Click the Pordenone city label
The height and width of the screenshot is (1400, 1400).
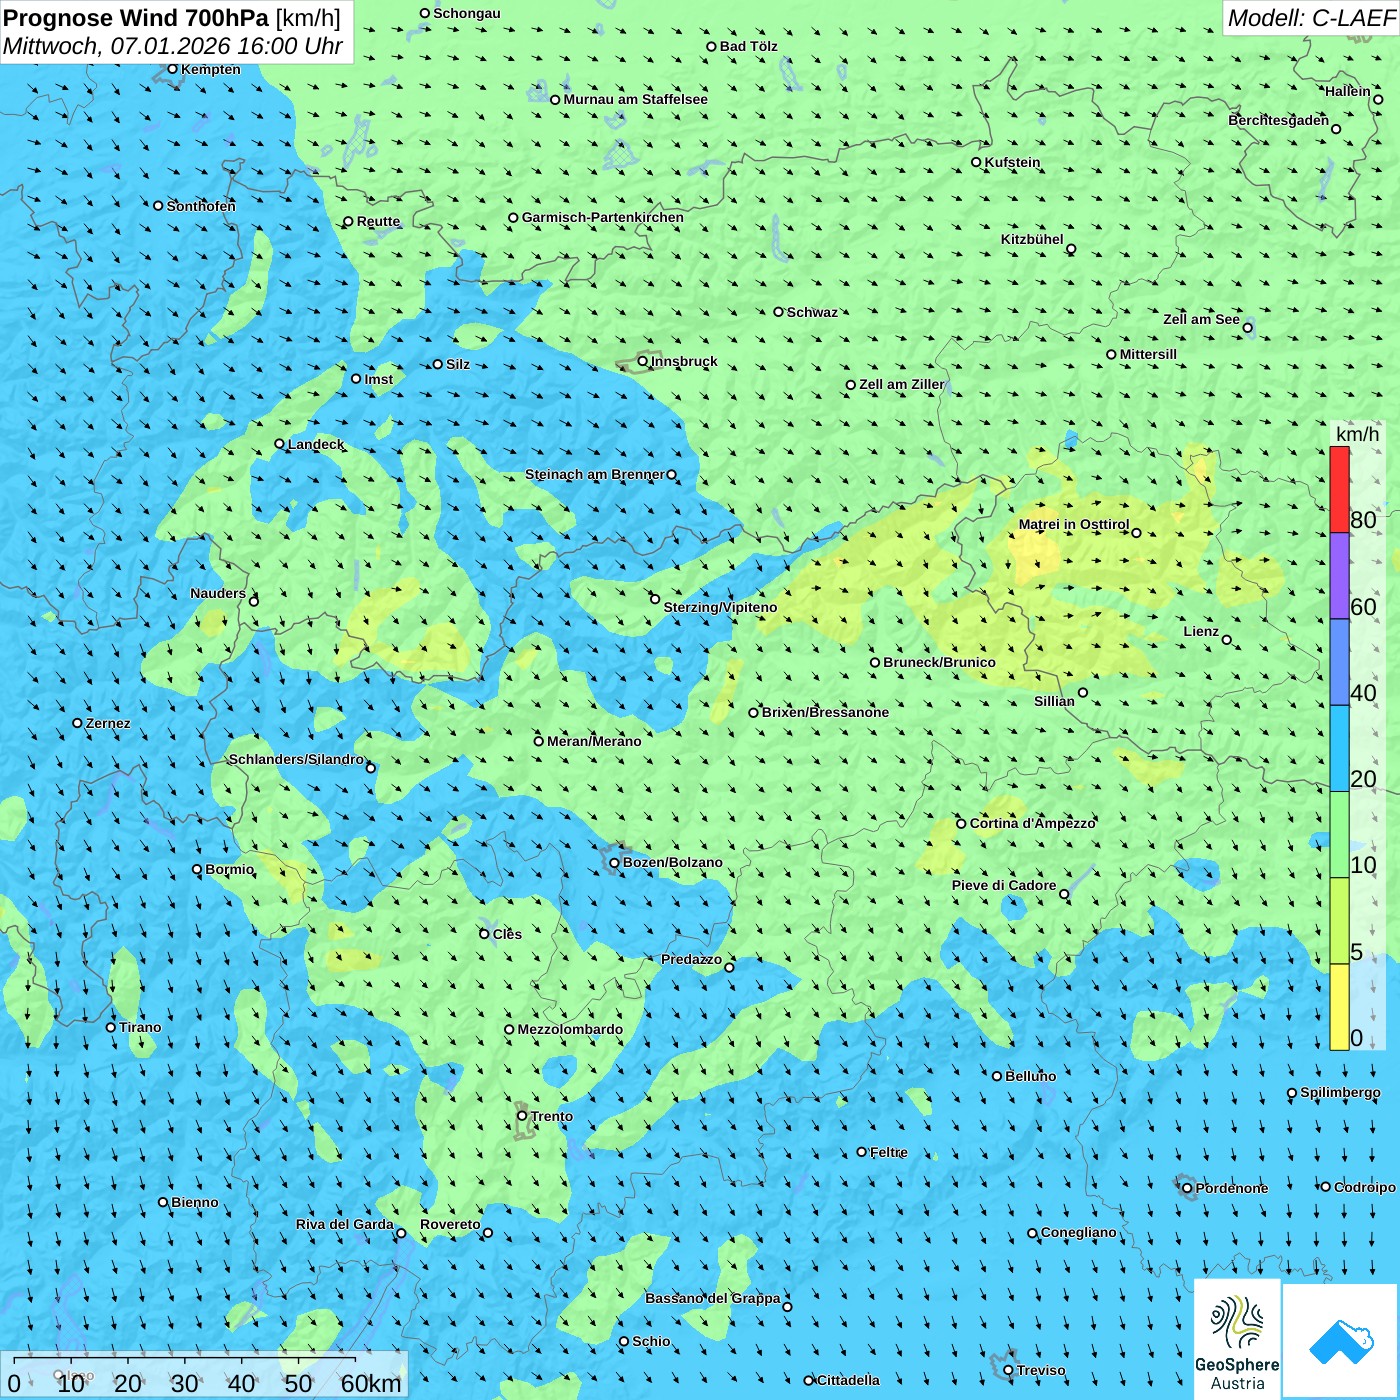[x=1232, y=1188]
